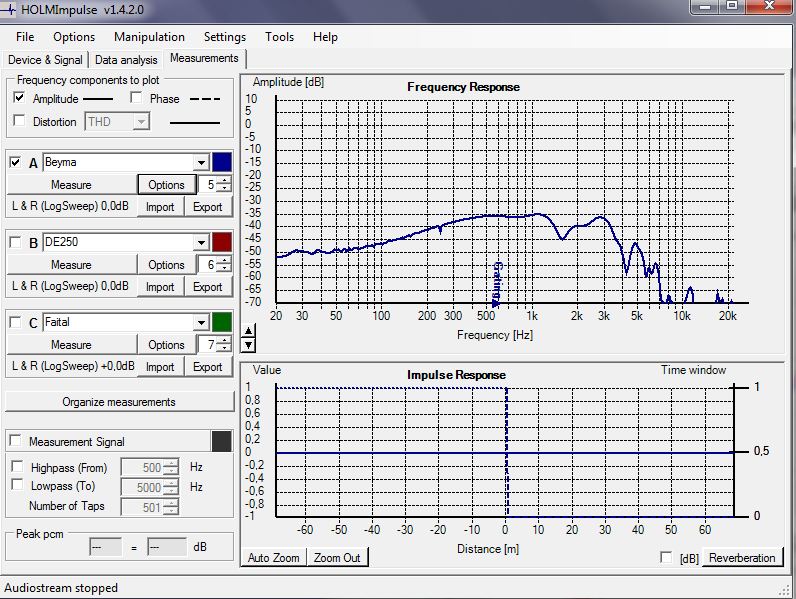Click Import for measurement B
The width and height of the screenshot is (796, 599).
[x=160, y=287]
